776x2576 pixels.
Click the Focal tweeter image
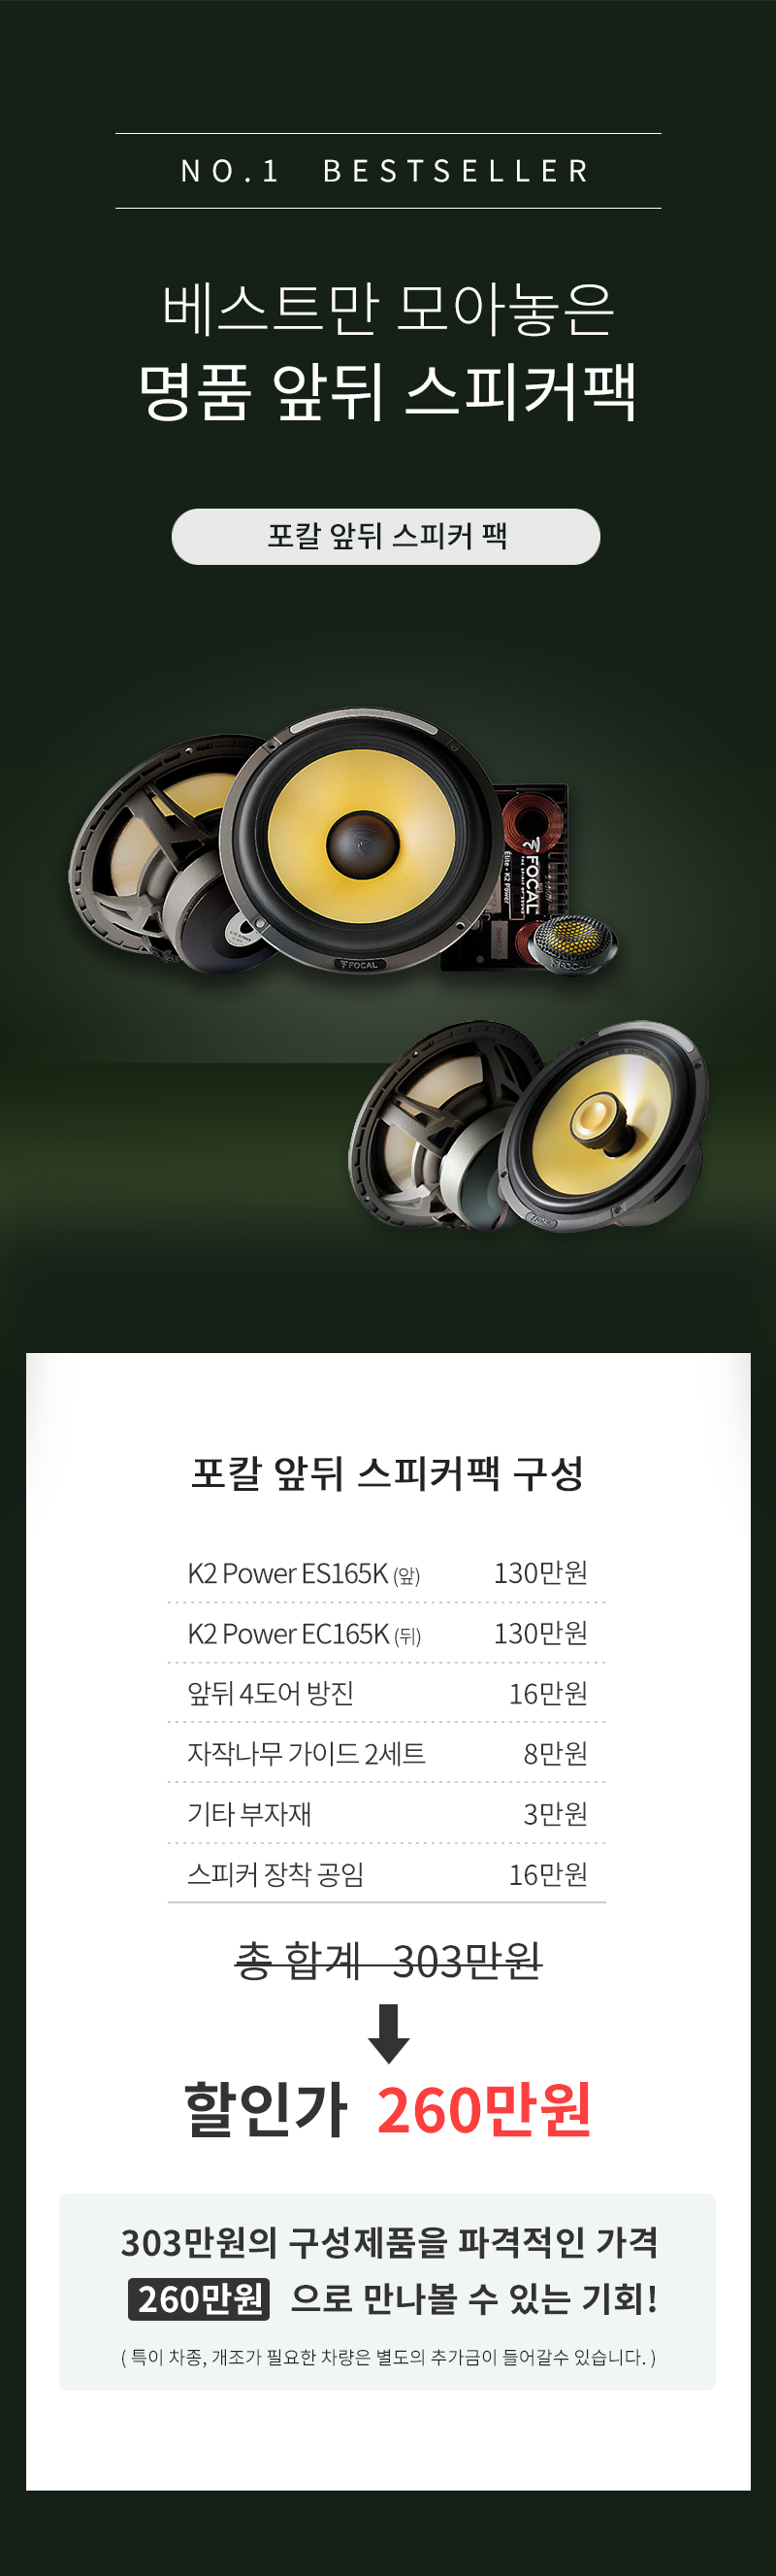click(x=574, y=944)
